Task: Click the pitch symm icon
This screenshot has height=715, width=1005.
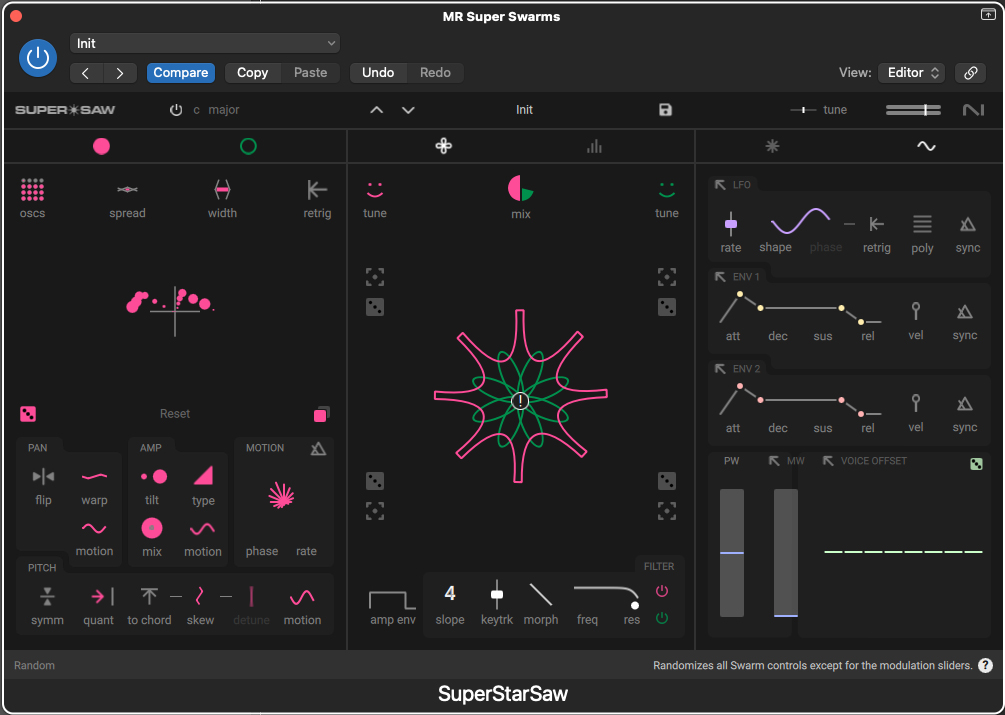Action: pos(47,597)
